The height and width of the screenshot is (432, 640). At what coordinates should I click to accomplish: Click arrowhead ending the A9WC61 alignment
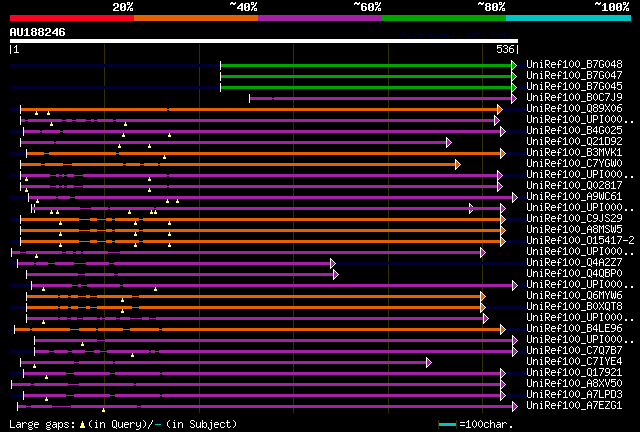515,198
